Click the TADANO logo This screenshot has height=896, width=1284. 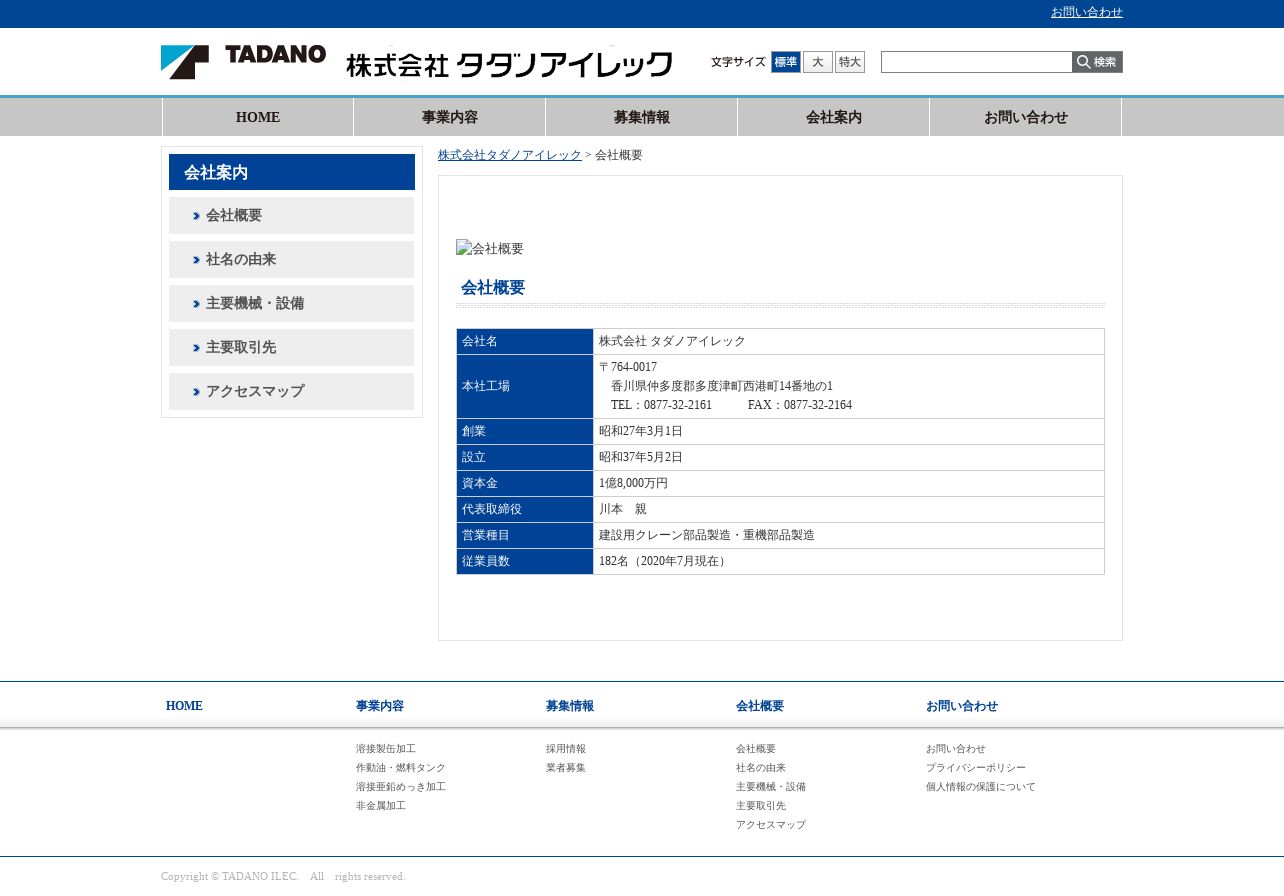(243, 62)
